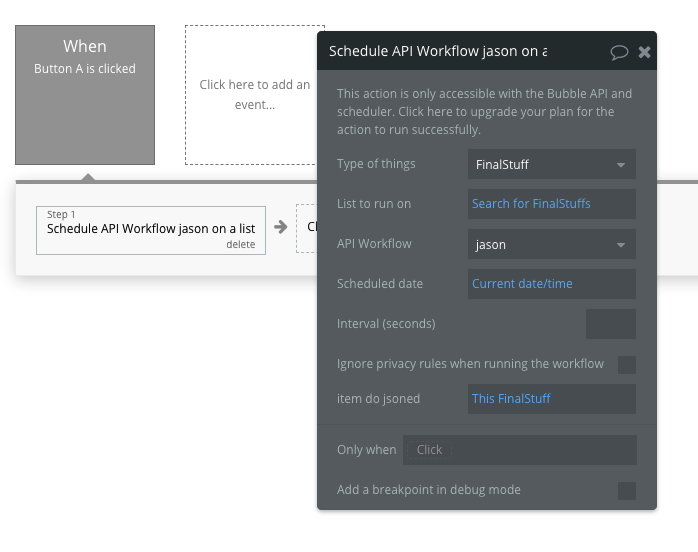Click the Only when condition field
Screen dimensions: 698x552
click(520, 450)
